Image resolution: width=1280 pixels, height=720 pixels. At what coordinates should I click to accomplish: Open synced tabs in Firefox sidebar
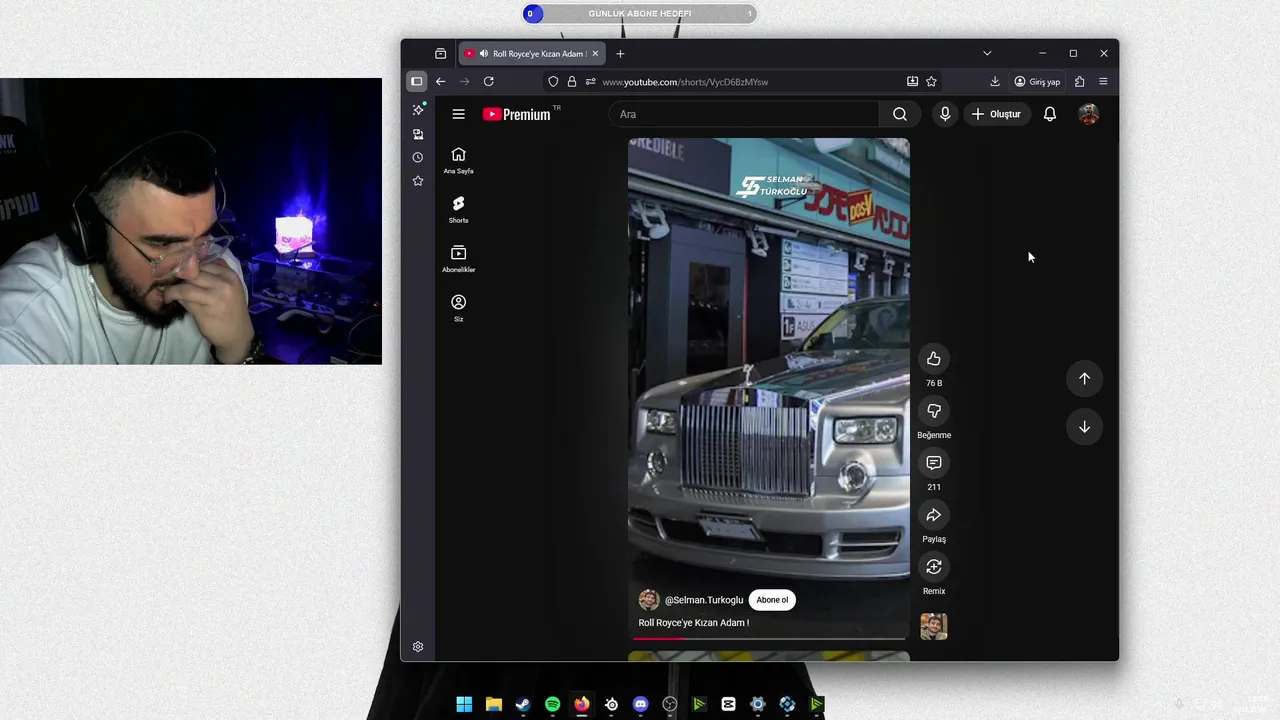(x=418, y=133)
